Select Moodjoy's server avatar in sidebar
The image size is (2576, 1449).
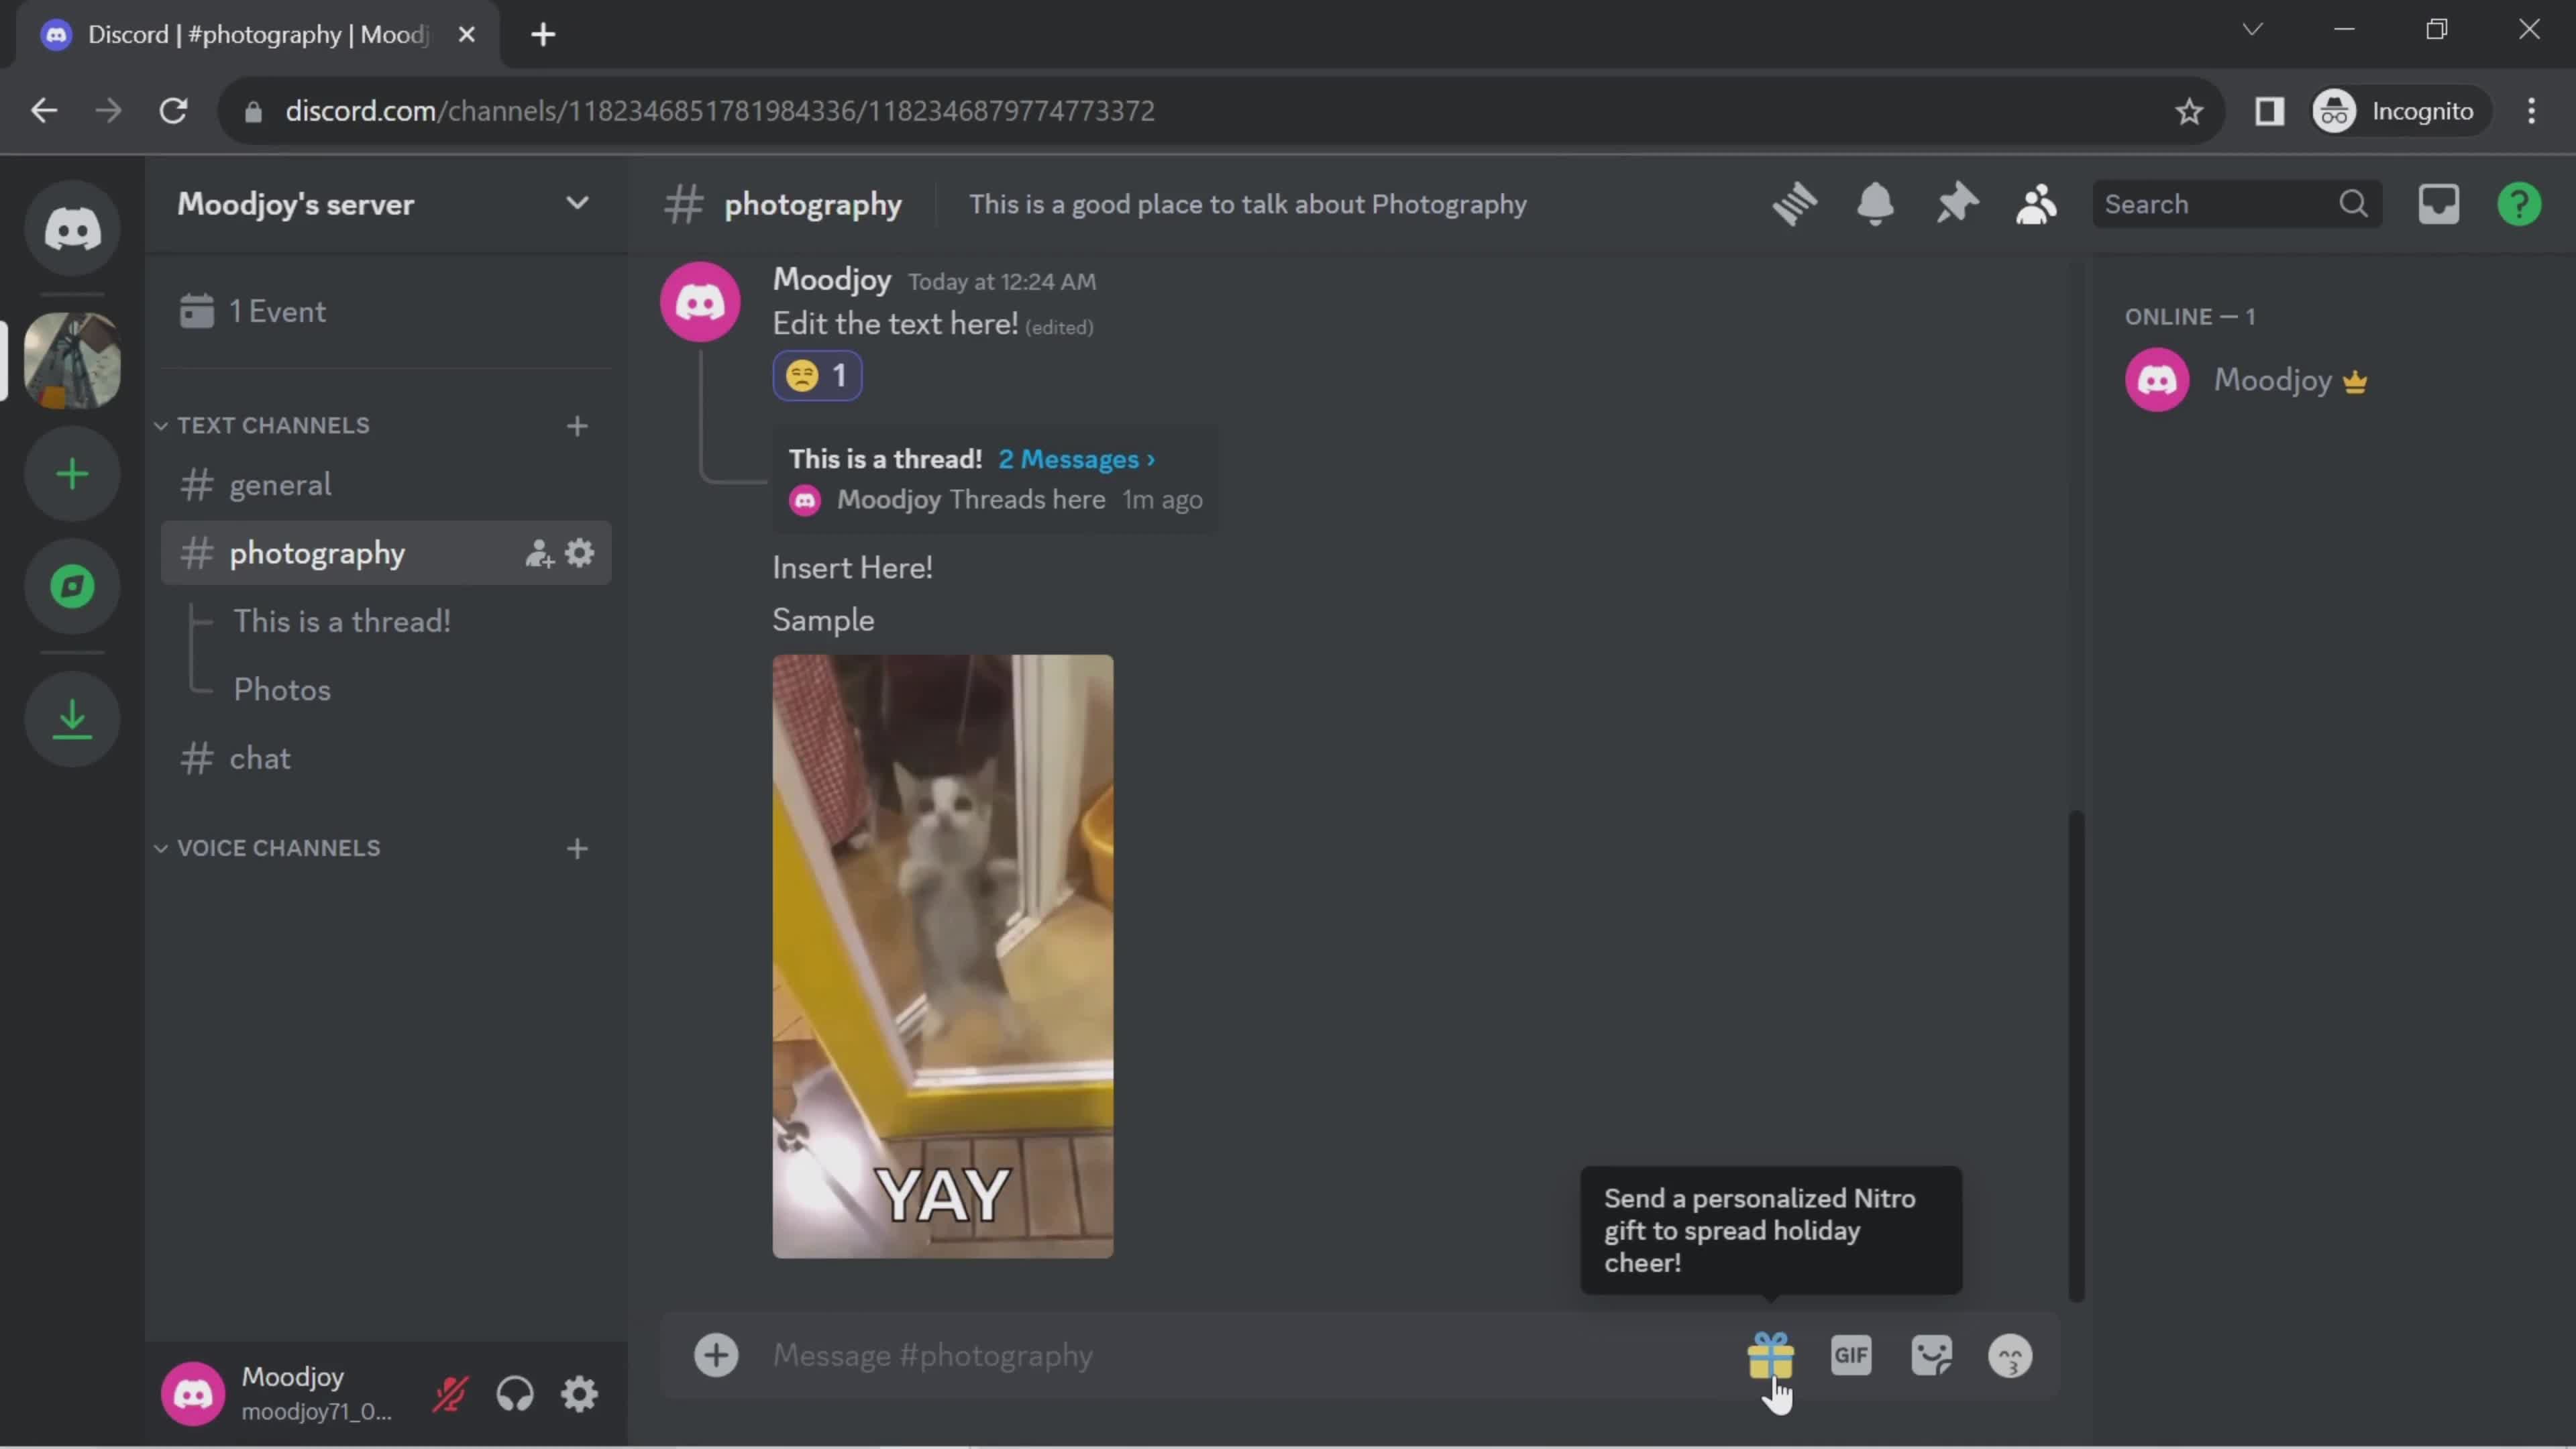coord(72,360)
